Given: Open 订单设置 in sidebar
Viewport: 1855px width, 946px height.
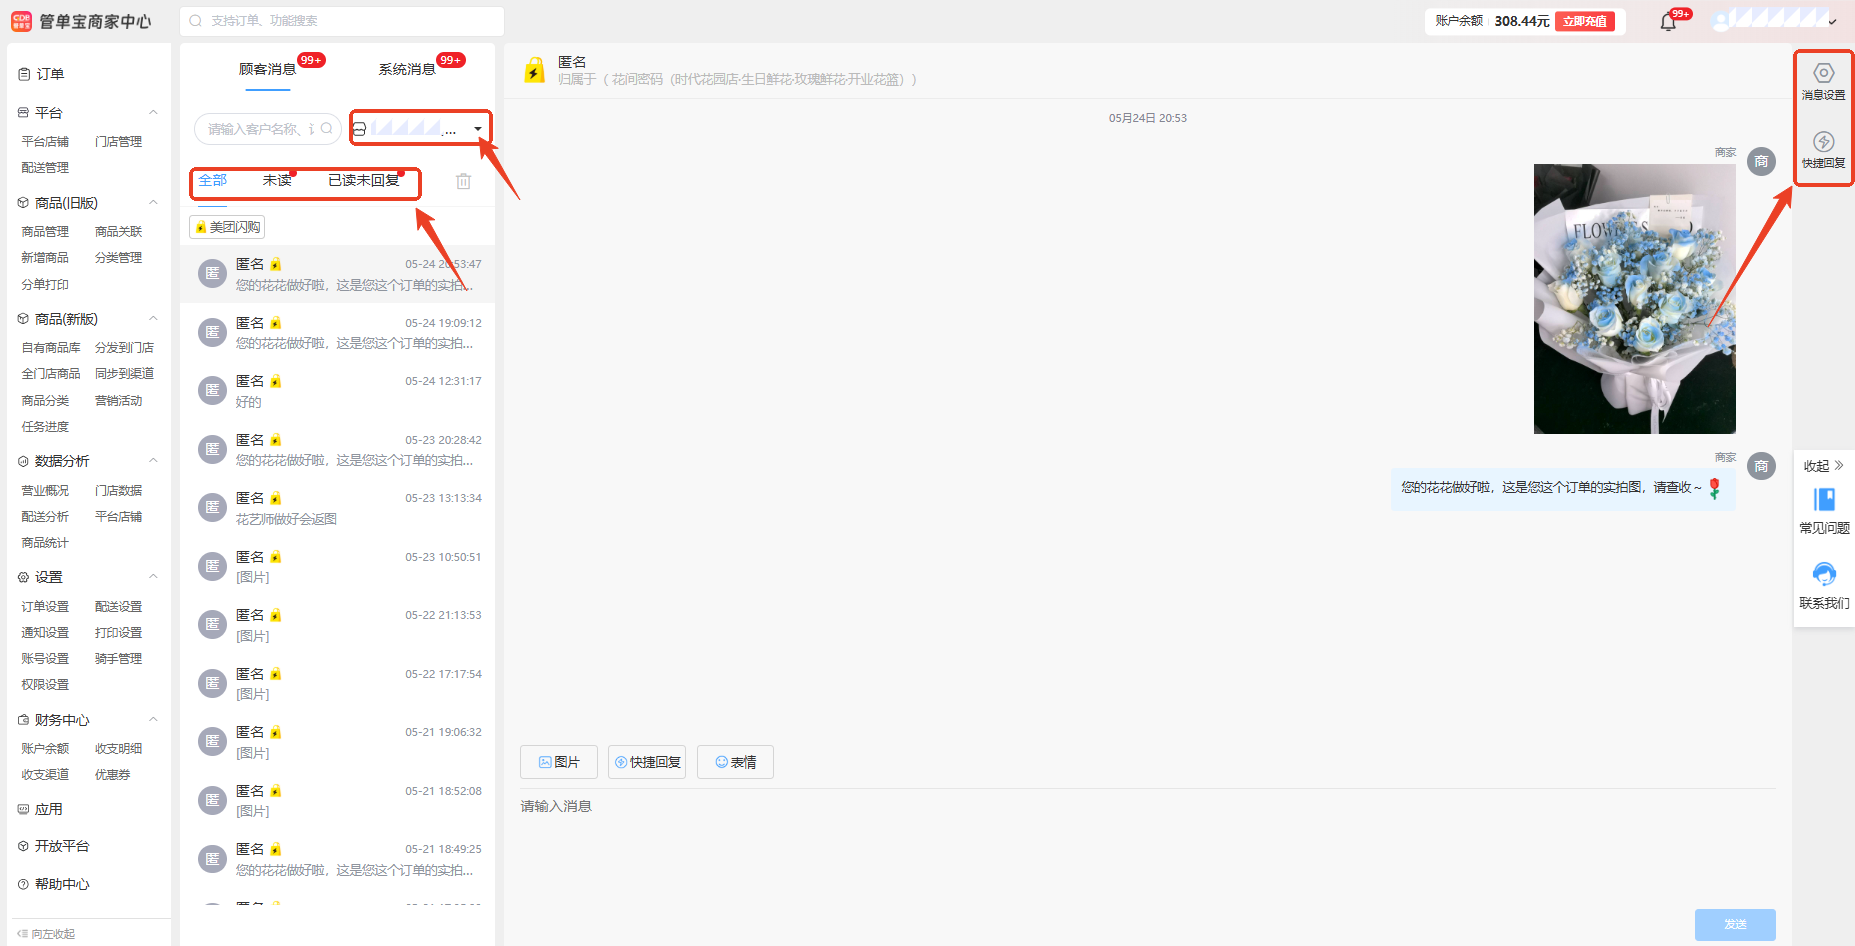Looking at the screenshot, I should tap(45, 606).
